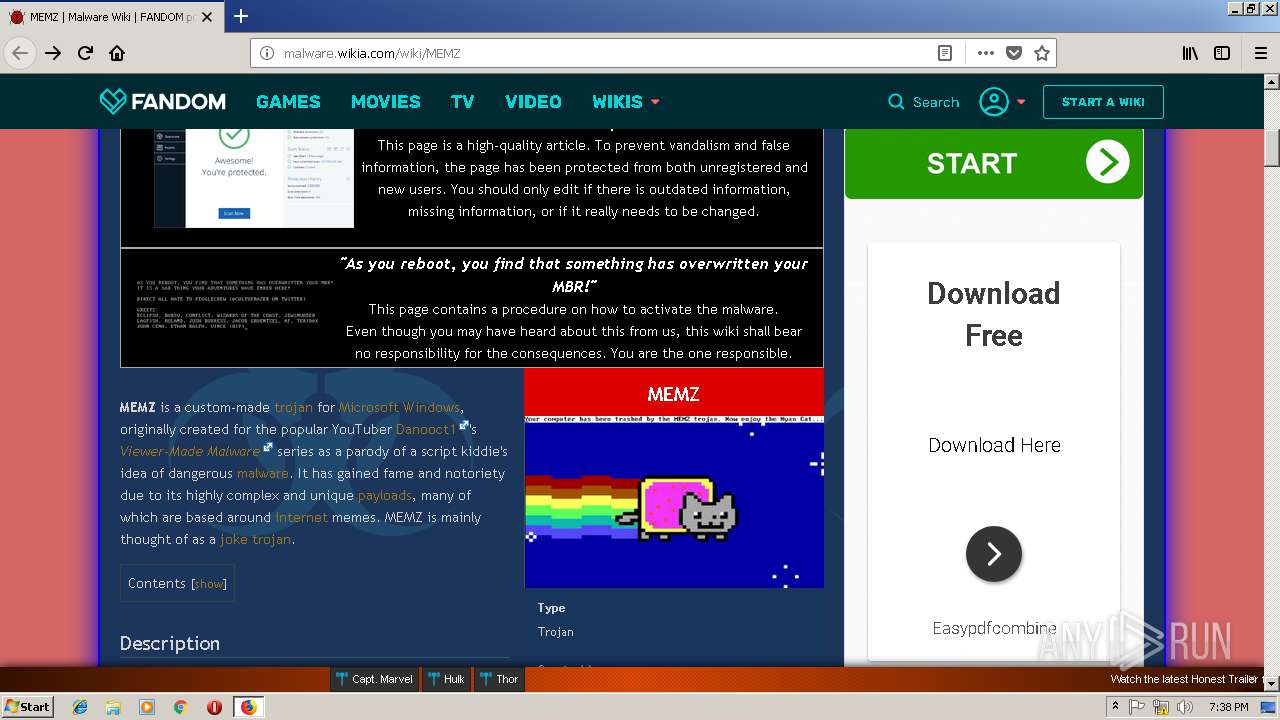Click the page scrollbar up arrow
1280x720 pixels.
(x=1272, y=82)
